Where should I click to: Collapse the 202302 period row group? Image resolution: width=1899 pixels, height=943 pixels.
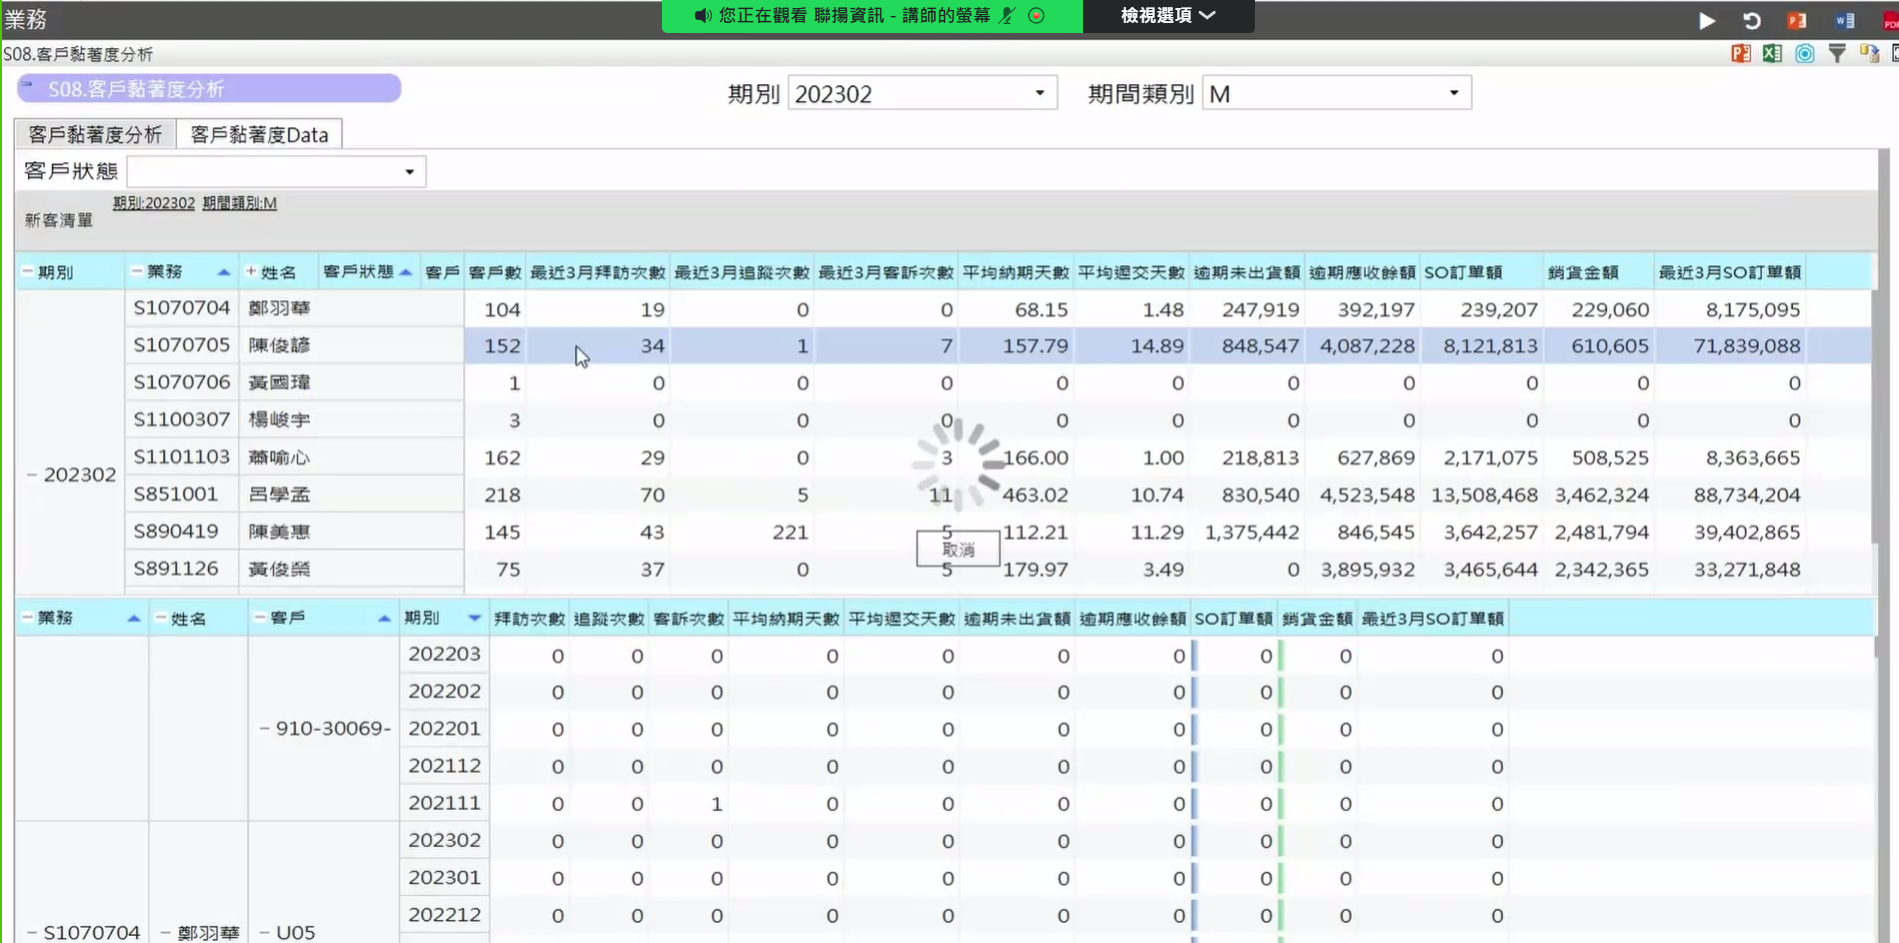(32, 475)
